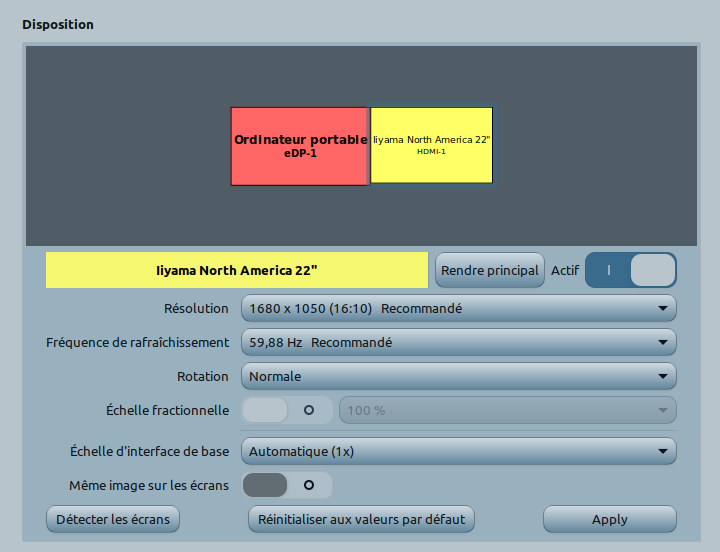Toggle the Échelle fractionnelle switch

pos(287,411)
